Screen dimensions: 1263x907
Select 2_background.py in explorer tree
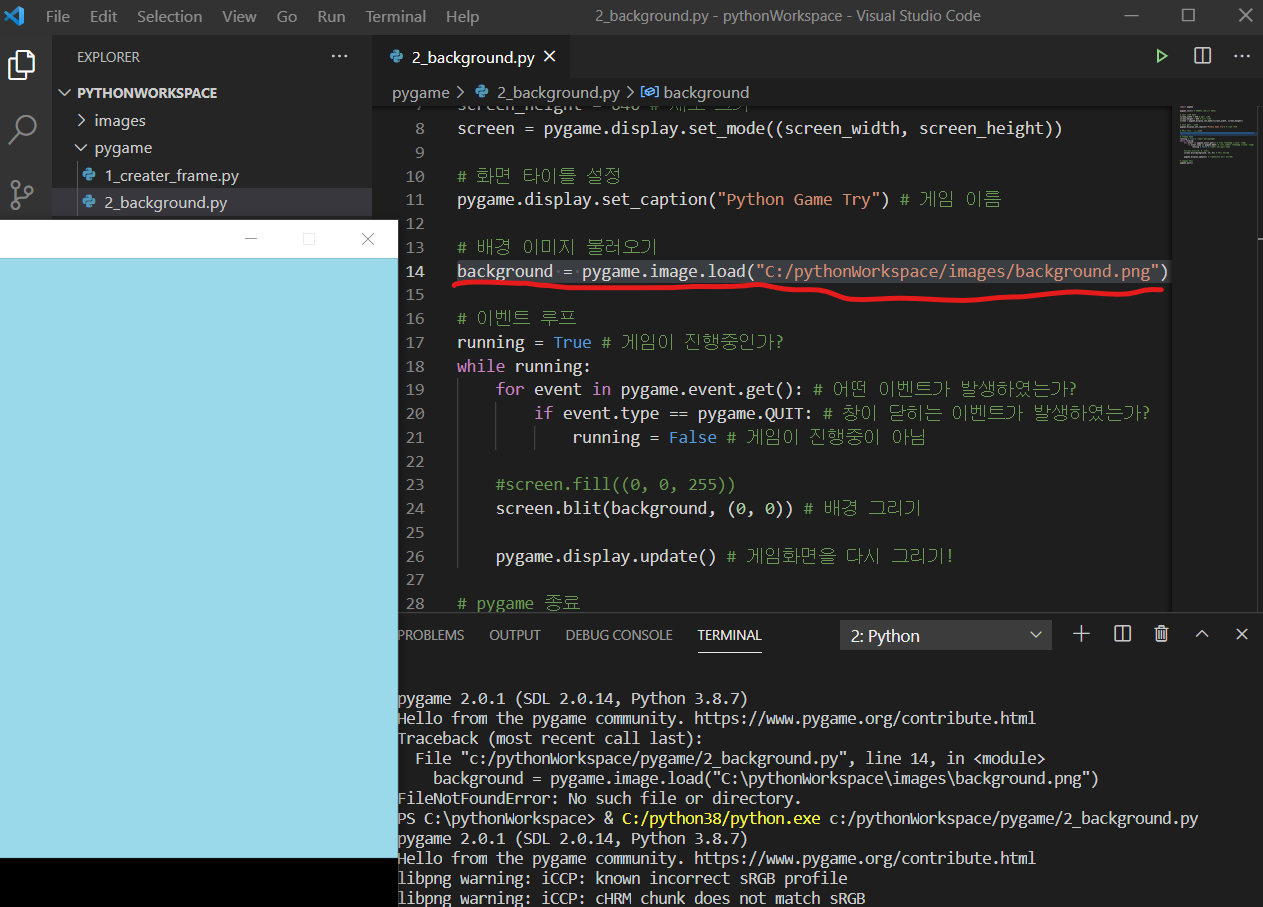(212, 202)
